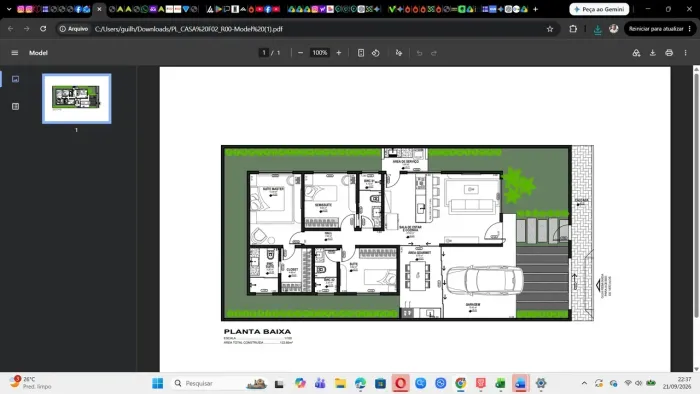700x394 pixels.
Task: Open the PDF viewer more actions menu
Action: (685, 53)
